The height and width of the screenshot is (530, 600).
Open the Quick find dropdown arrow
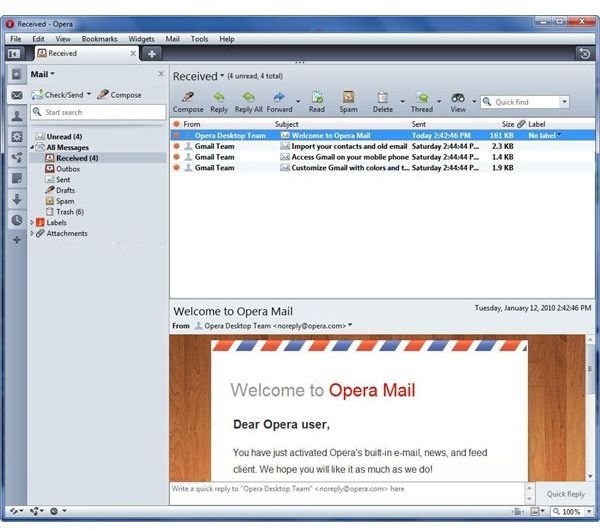click(x=564, y=102)
